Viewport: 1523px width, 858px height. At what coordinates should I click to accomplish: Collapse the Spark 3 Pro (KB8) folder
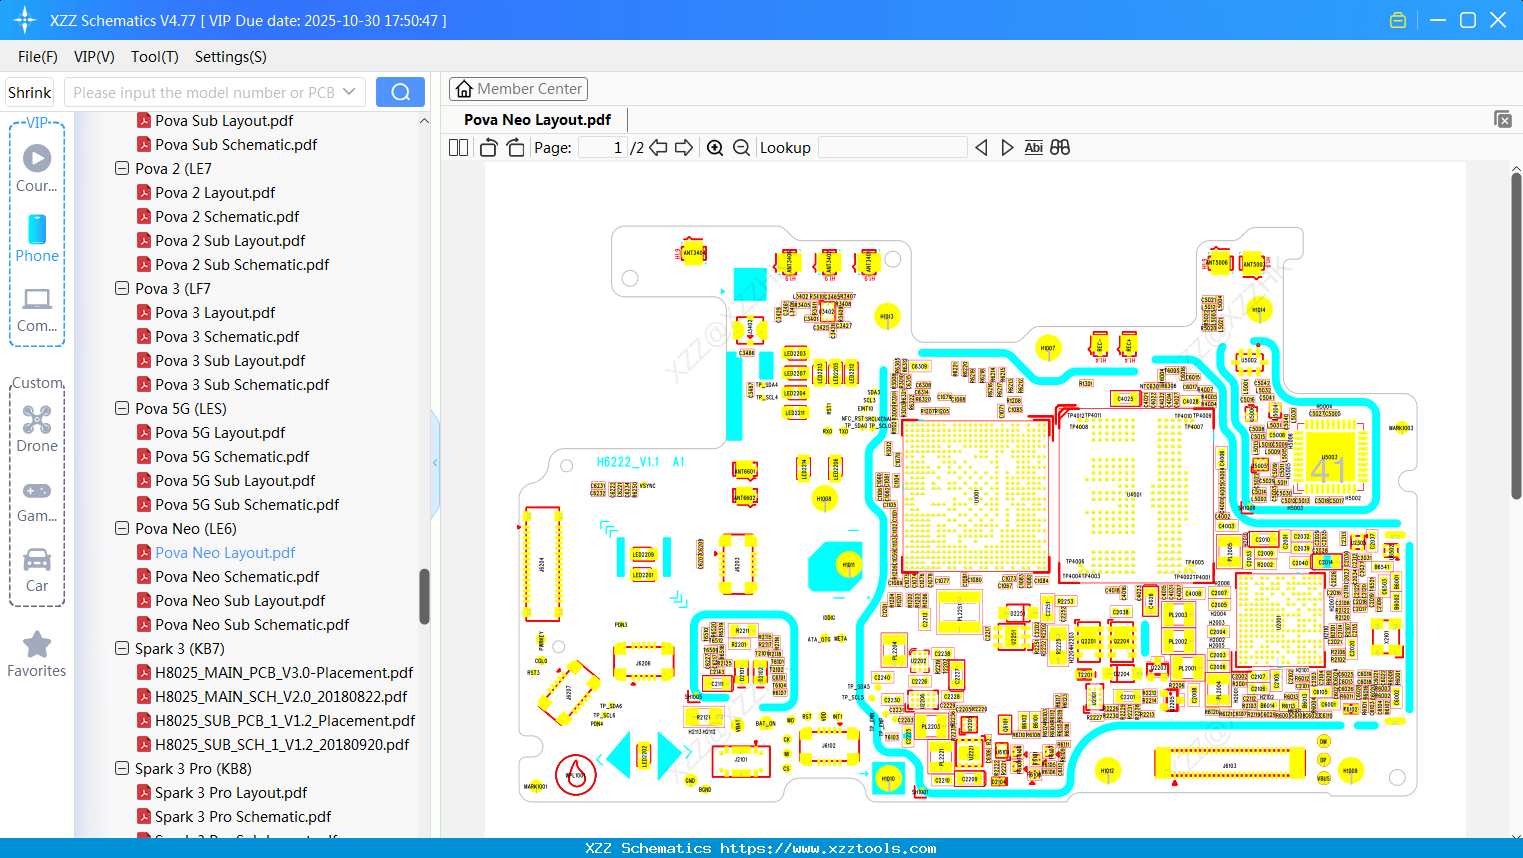click(122, 769)
